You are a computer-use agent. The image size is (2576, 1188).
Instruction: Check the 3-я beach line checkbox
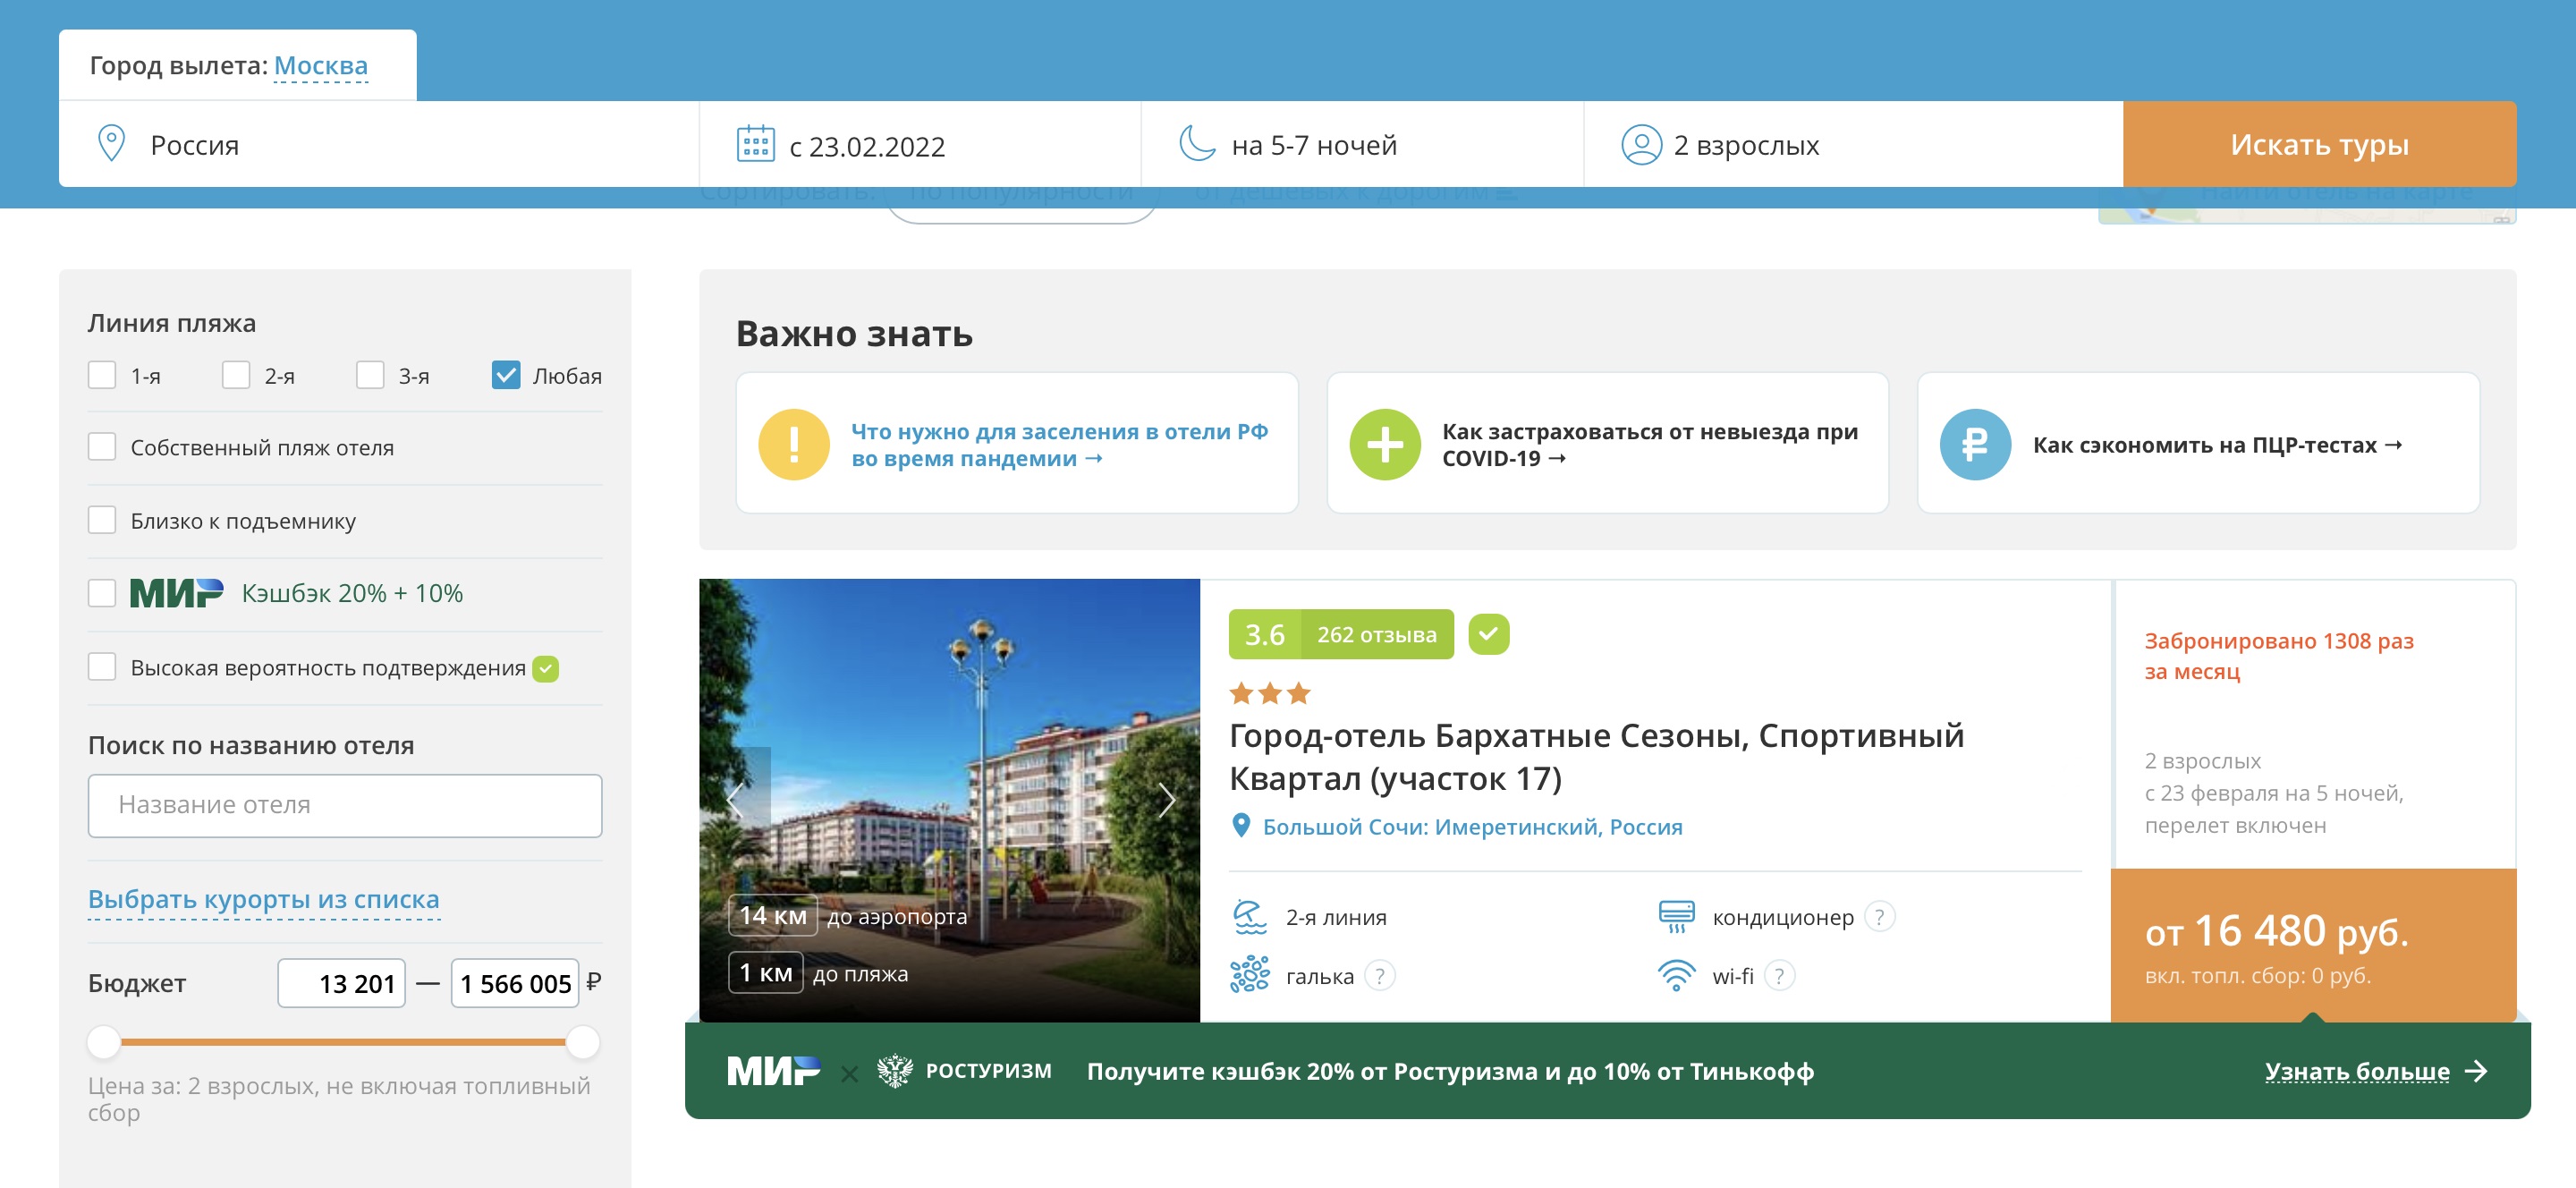370,375
